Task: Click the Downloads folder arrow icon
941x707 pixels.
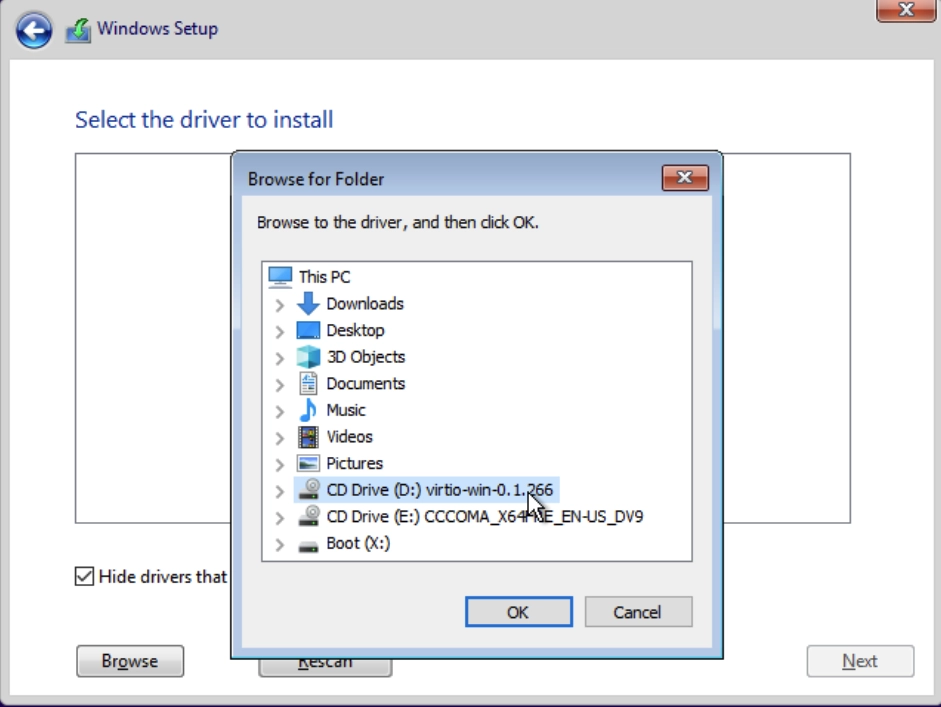Action: (x=308, y=304)
